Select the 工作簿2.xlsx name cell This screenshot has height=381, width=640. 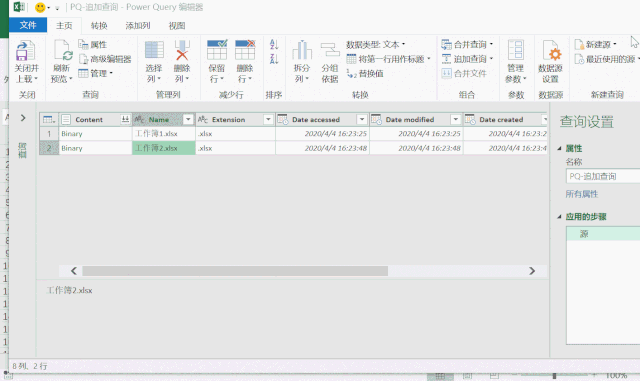pos(164,148)
